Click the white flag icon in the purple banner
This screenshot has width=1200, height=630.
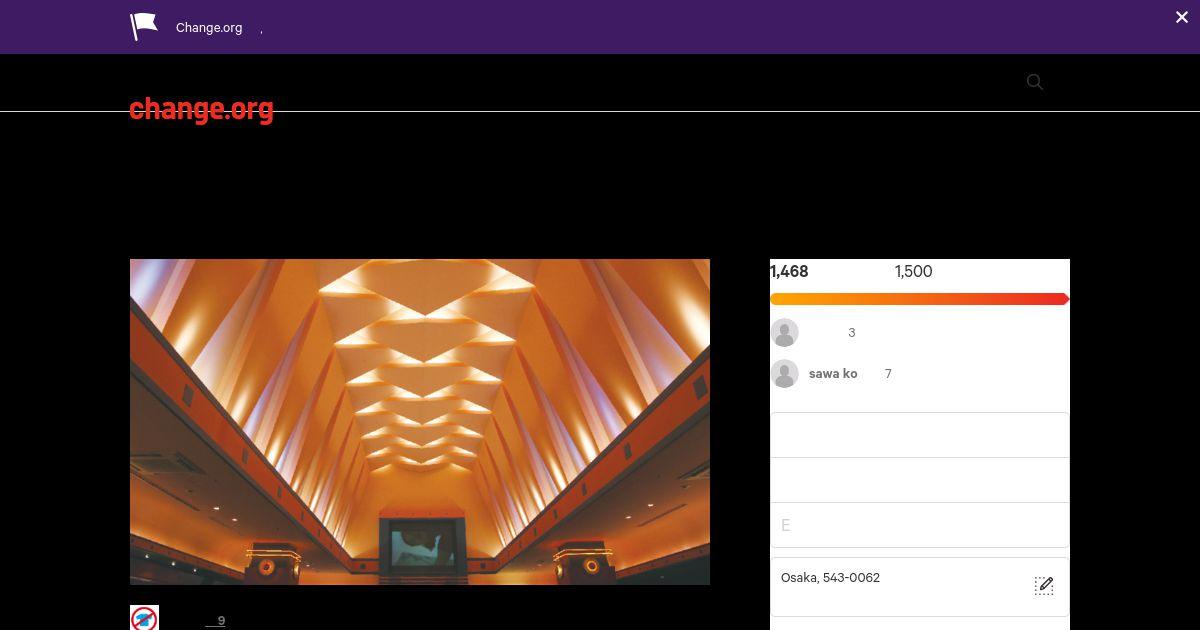(x=144, y=27)
